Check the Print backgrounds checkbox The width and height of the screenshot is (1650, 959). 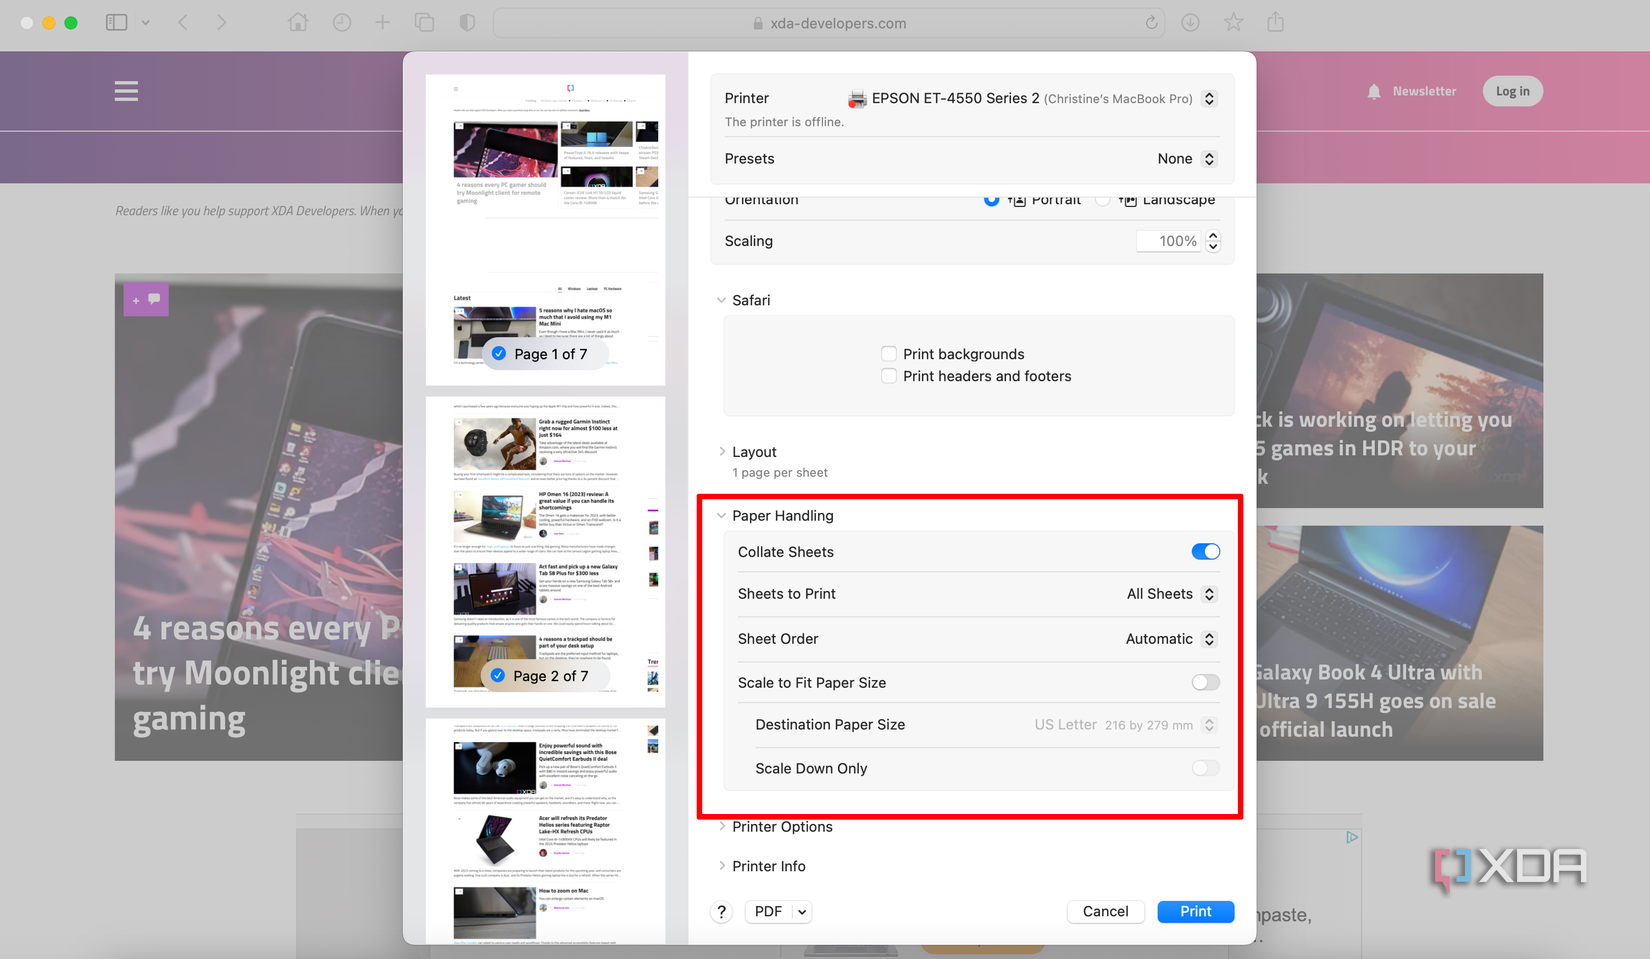tap(889, 354)
